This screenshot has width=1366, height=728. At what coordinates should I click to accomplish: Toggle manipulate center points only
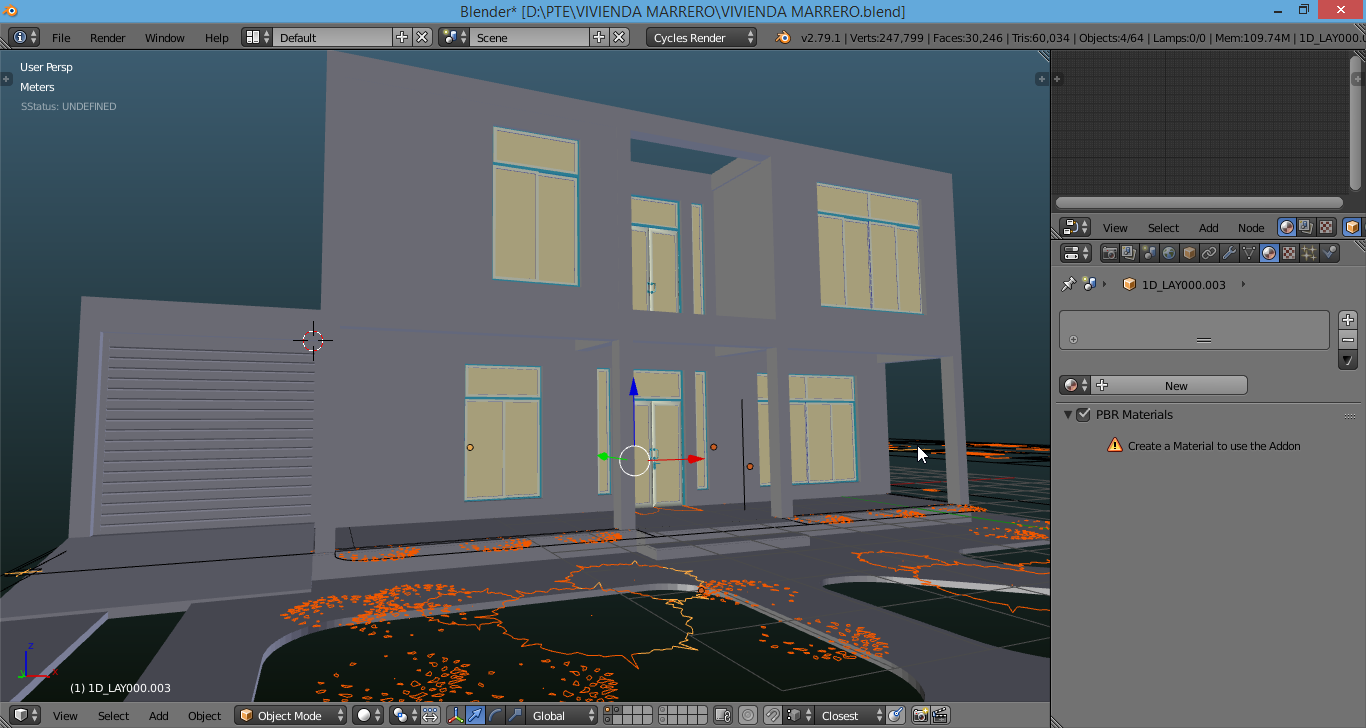click(x=430, y=715)
